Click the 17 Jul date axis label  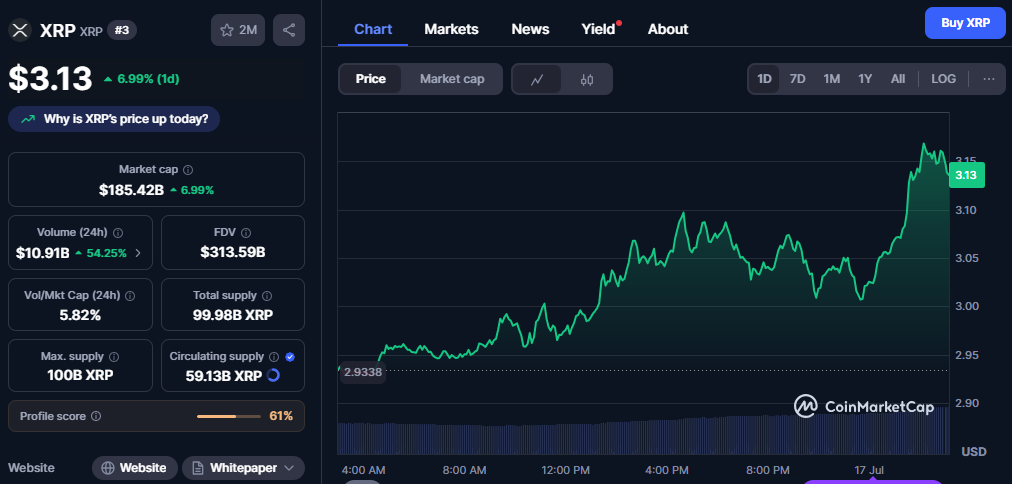click(869, 470)
